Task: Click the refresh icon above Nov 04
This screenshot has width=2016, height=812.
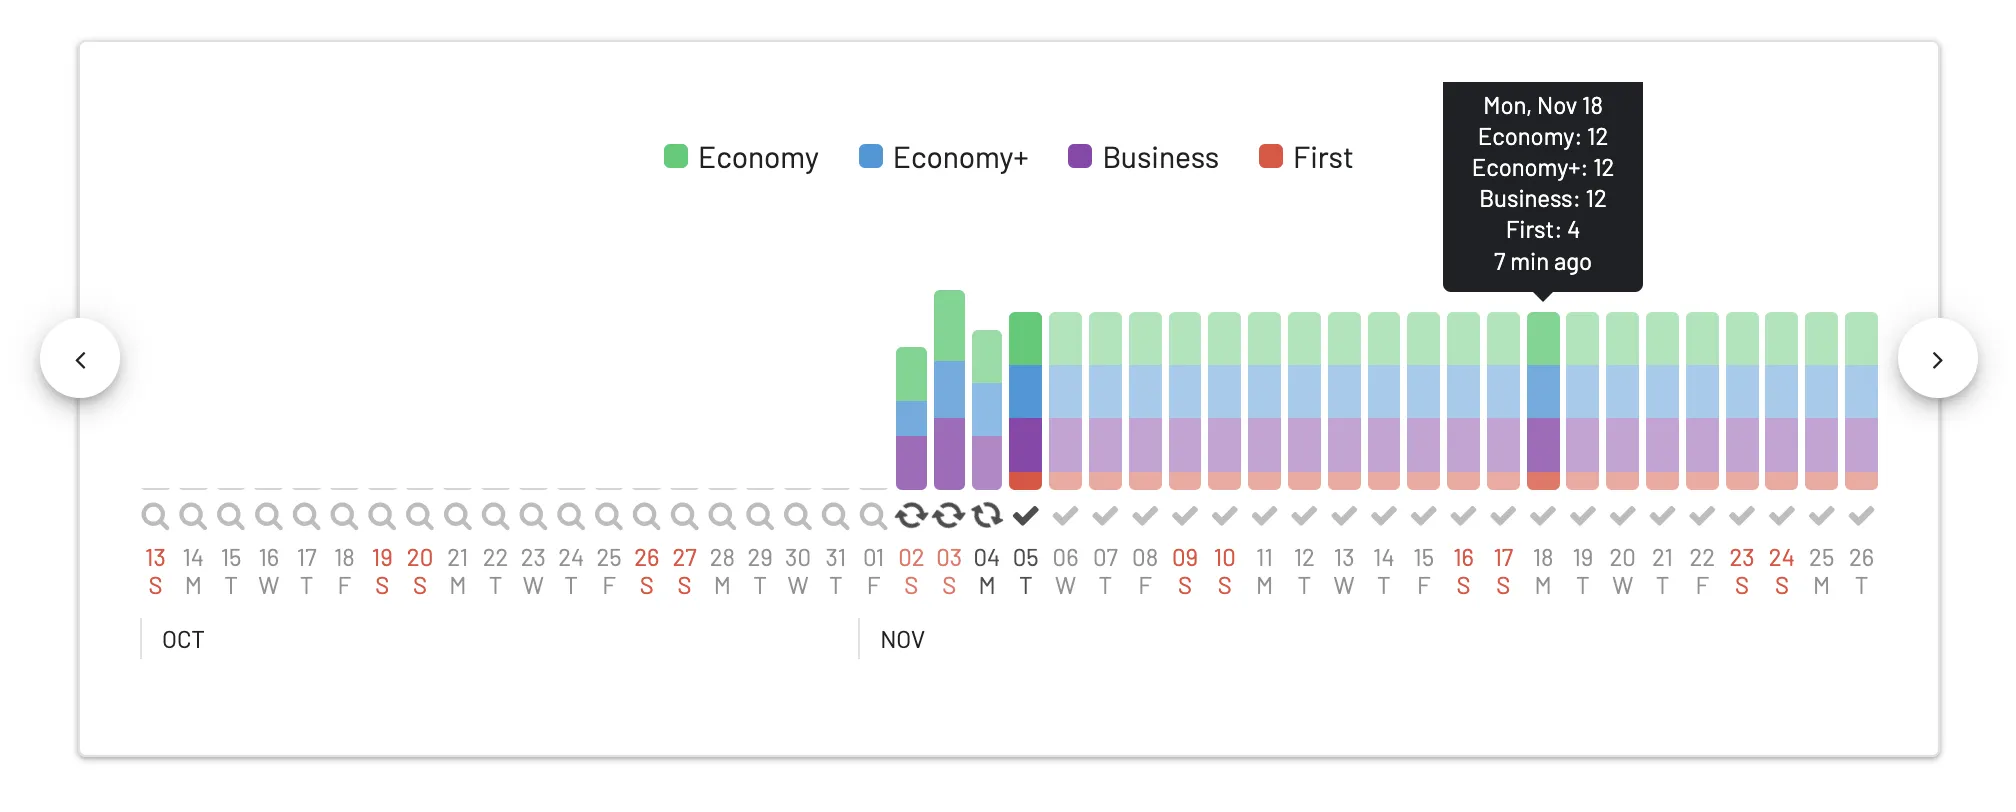Action: point(987,516)
